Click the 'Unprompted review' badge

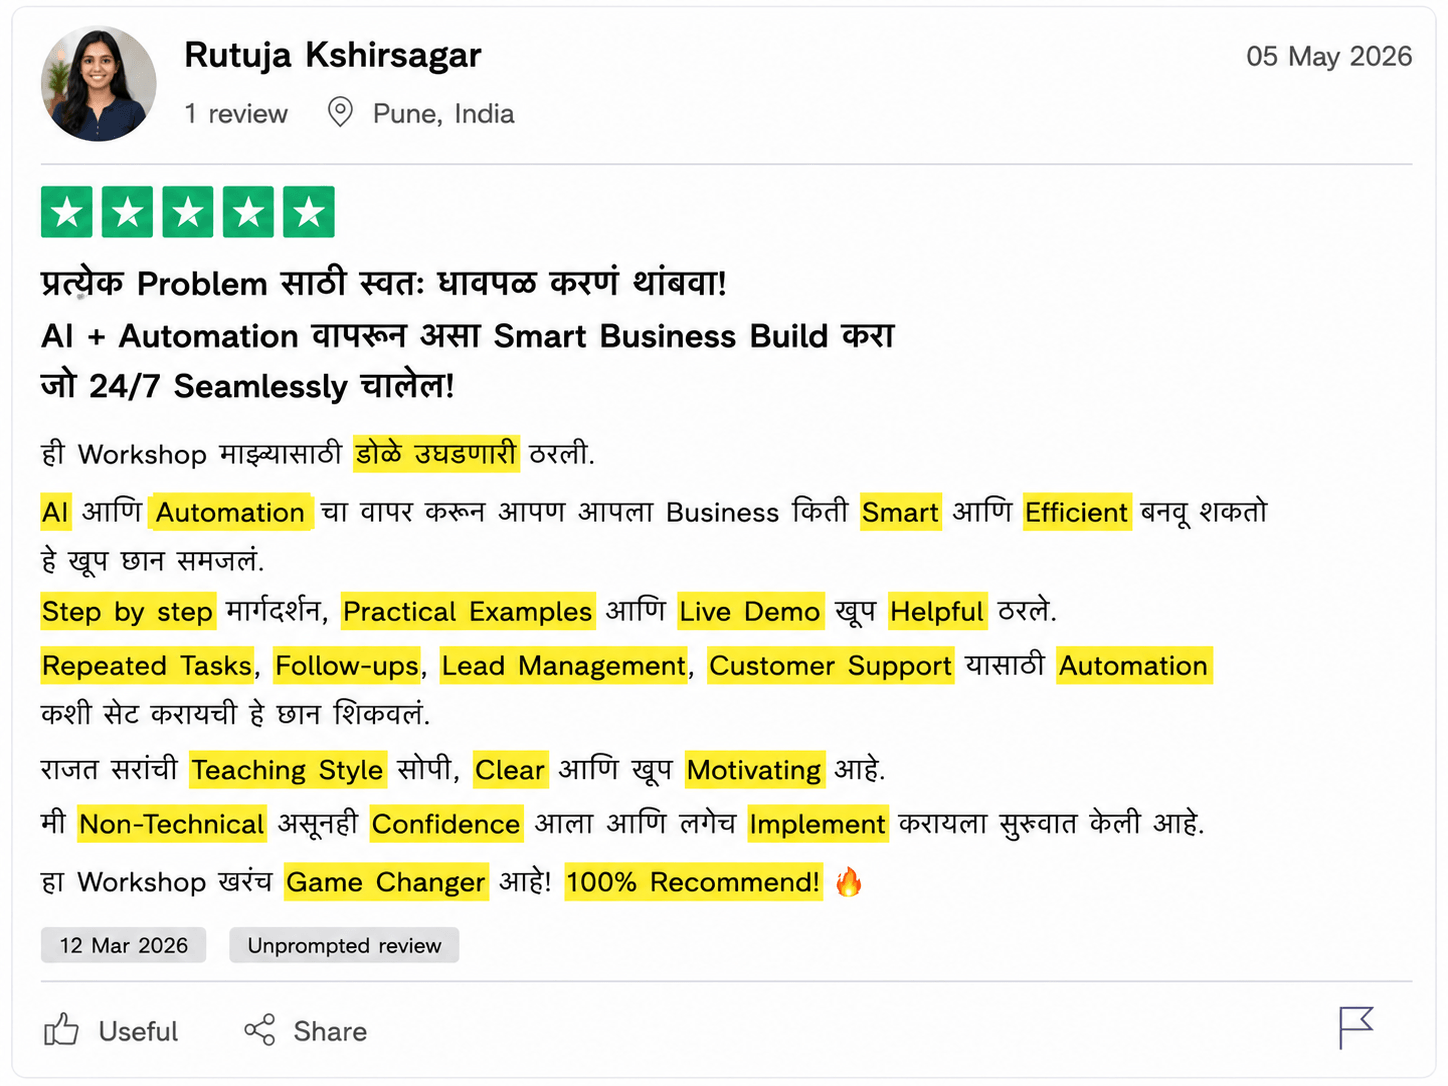[x=344, y=945]
